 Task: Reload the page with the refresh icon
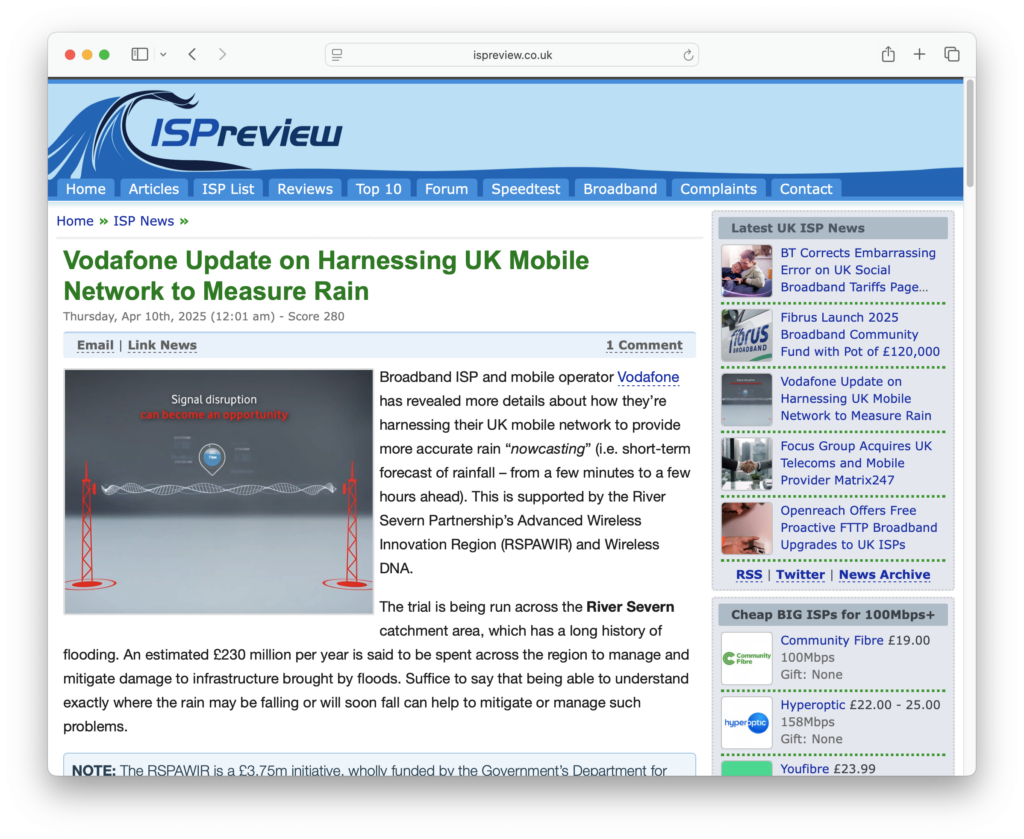tap(688, 55)
